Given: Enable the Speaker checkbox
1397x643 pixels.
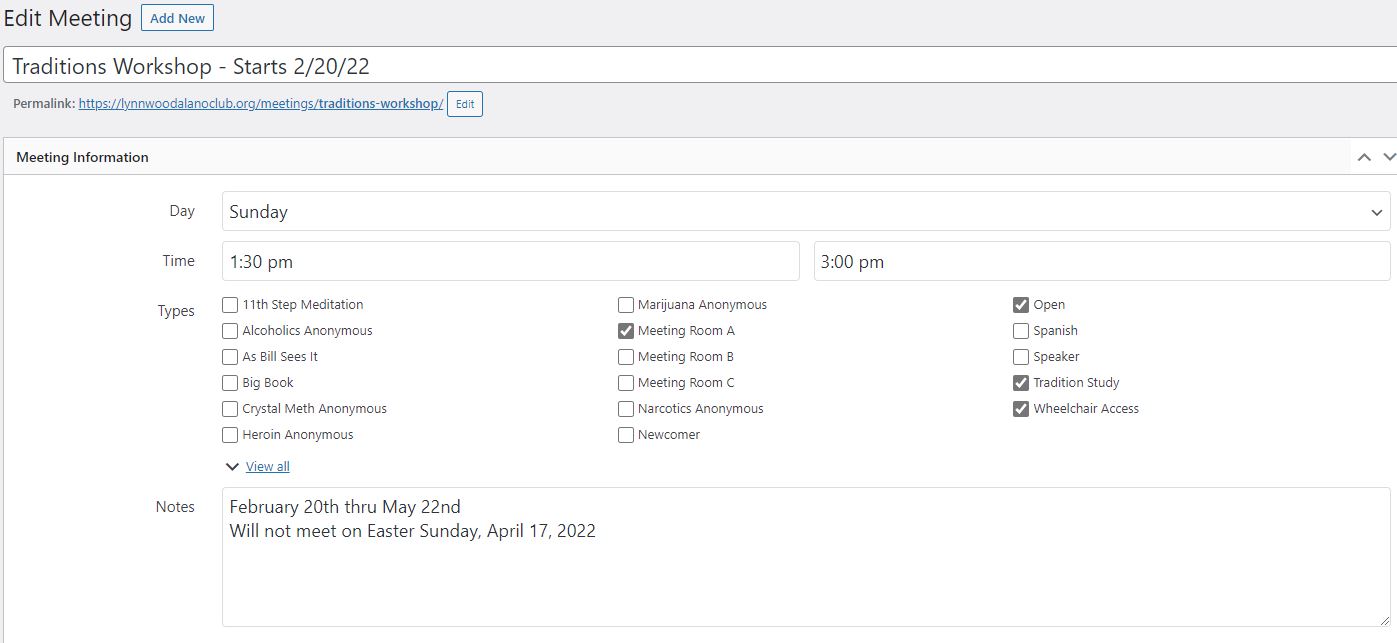Looking at the screenshot, I should 1021,357.
